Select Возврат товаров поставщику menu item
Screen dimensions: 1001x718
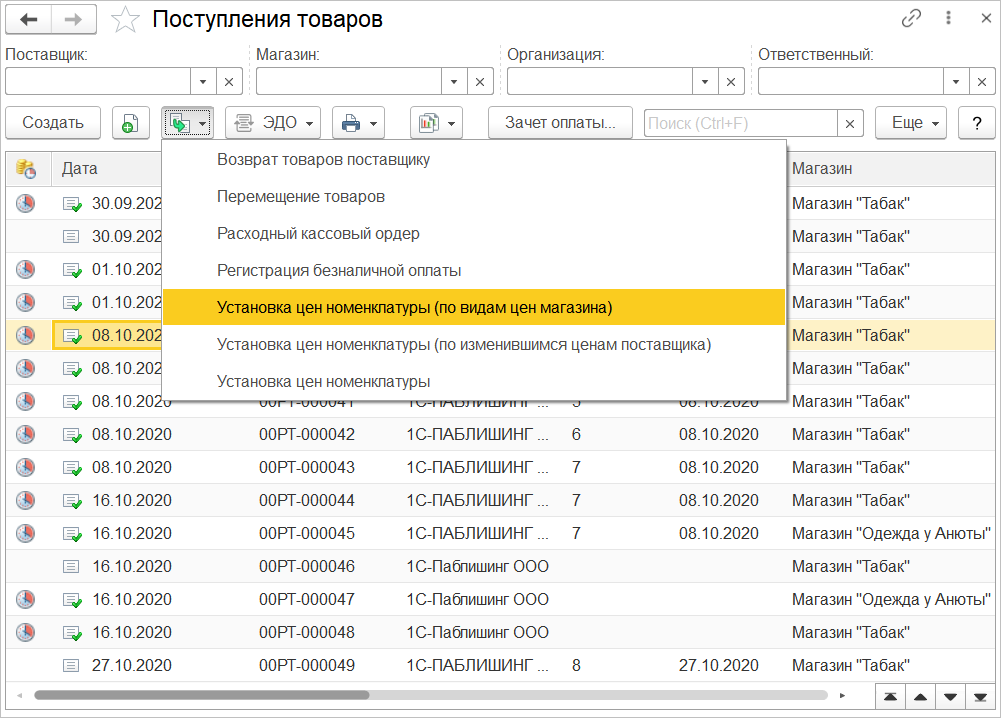(x=323, y=159)
